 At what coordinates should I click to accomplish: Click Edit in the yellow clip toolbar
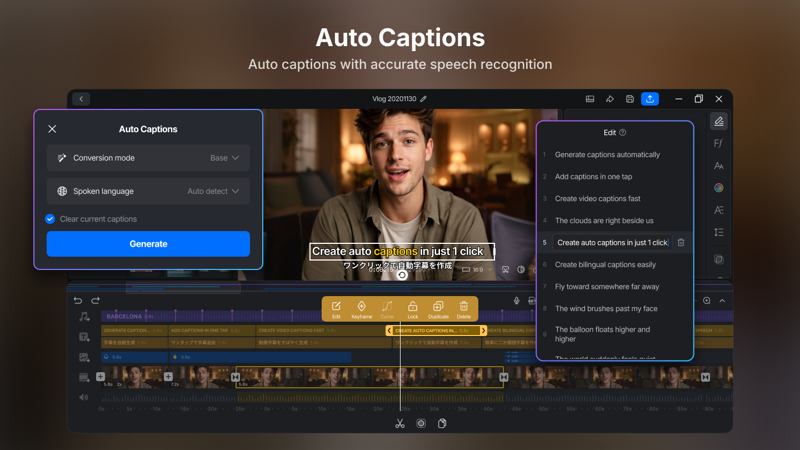[x=336, y=309]
